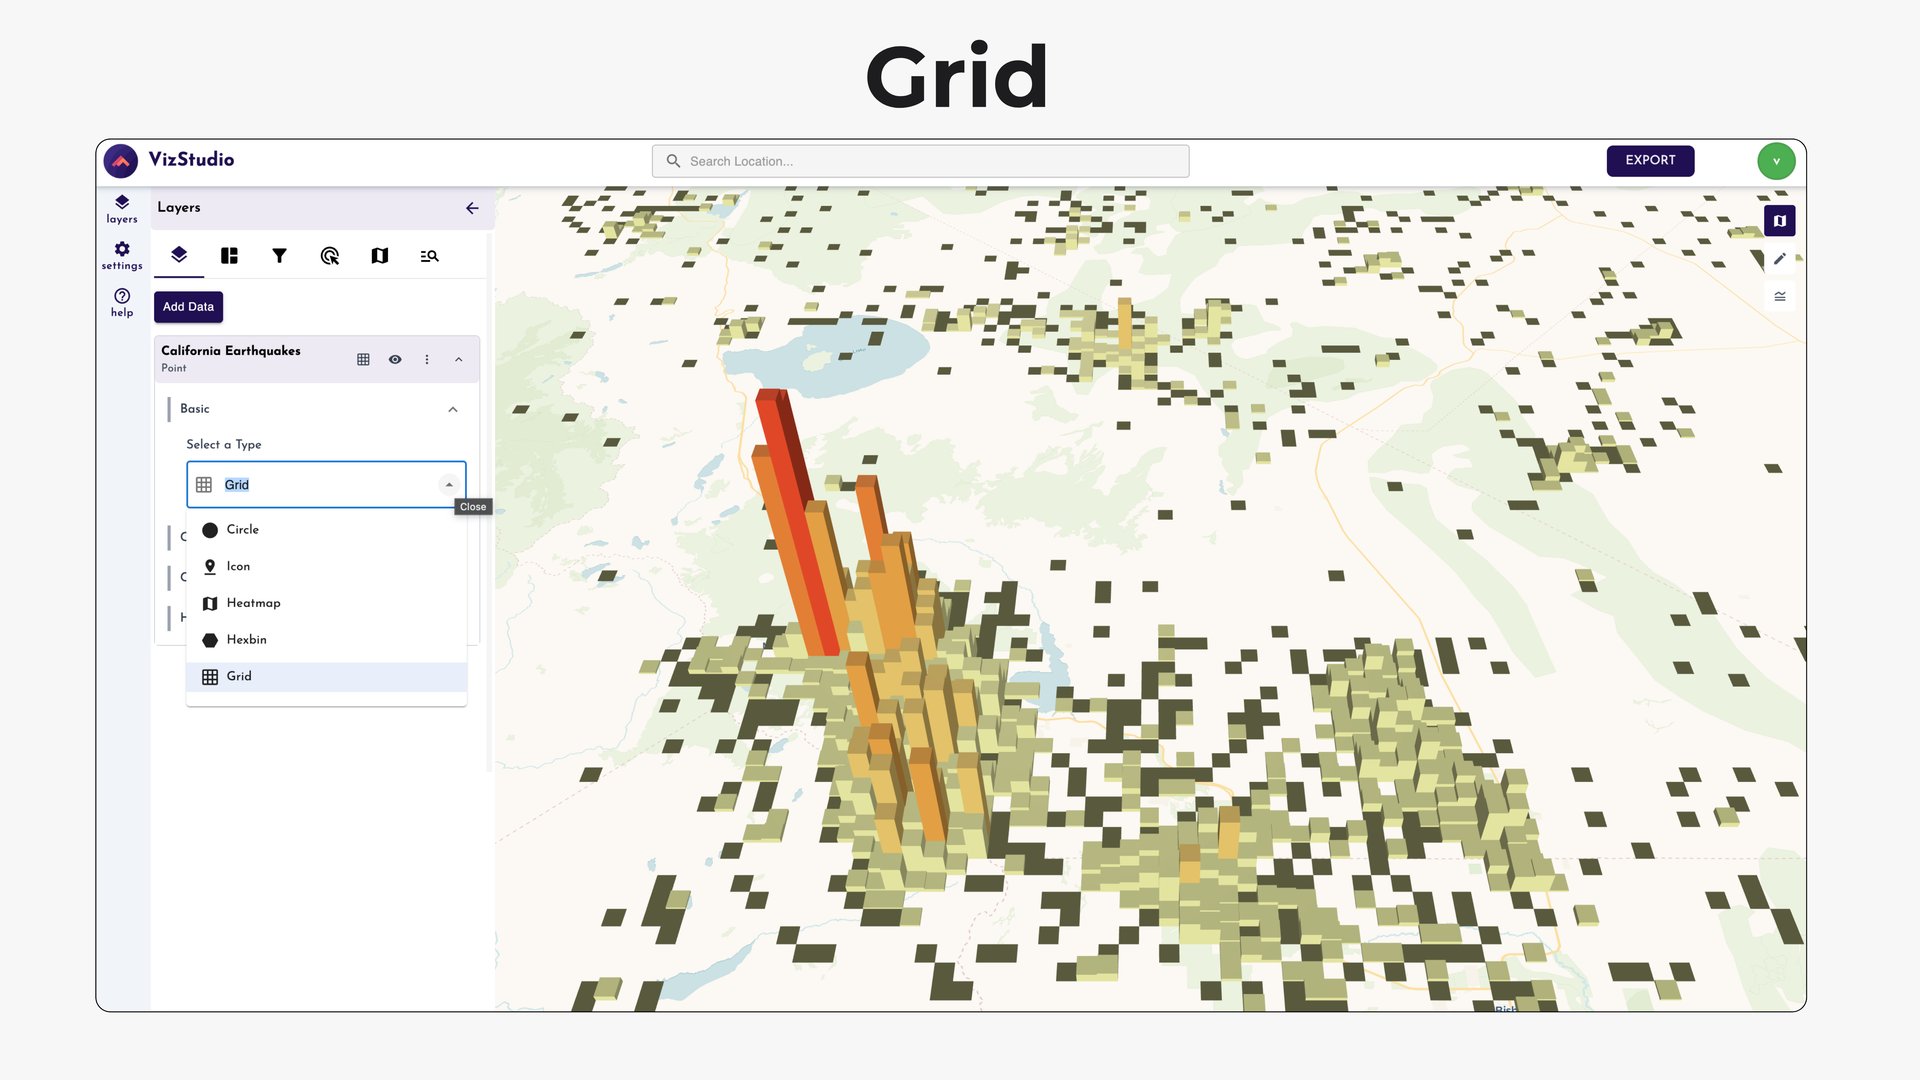Select Hexbin from the type list
This screenshot has width=1920, height=1080.
pyautogui.click(x=247, y=639)
